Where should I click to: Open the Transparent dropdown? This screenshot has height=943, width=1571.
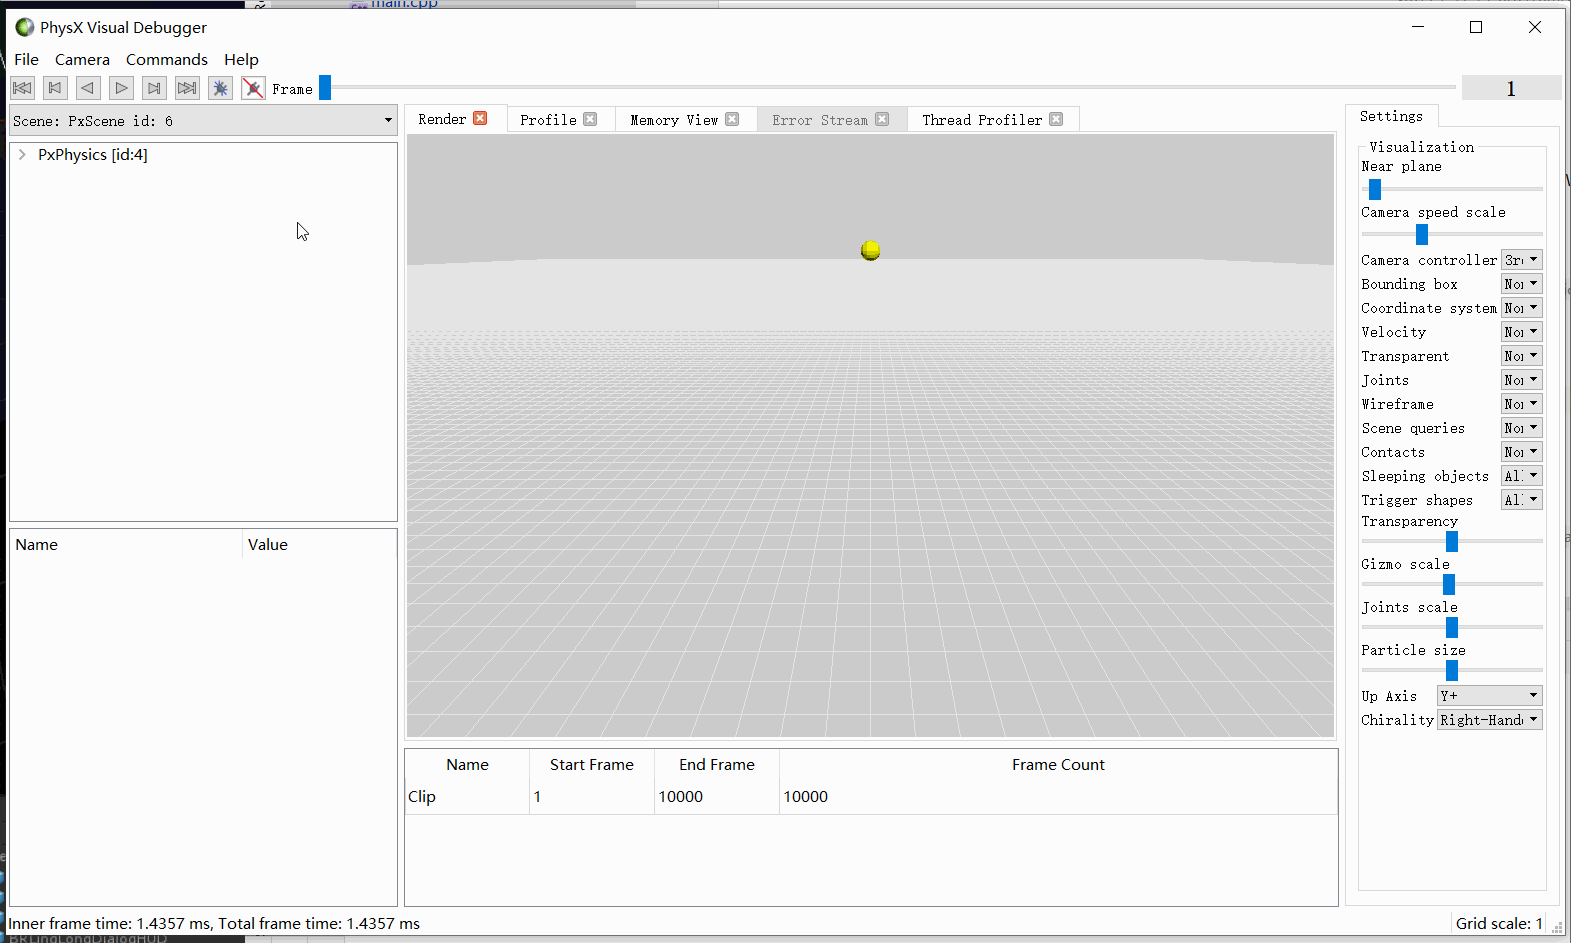pyautogui.click(x=1521, y=356)
